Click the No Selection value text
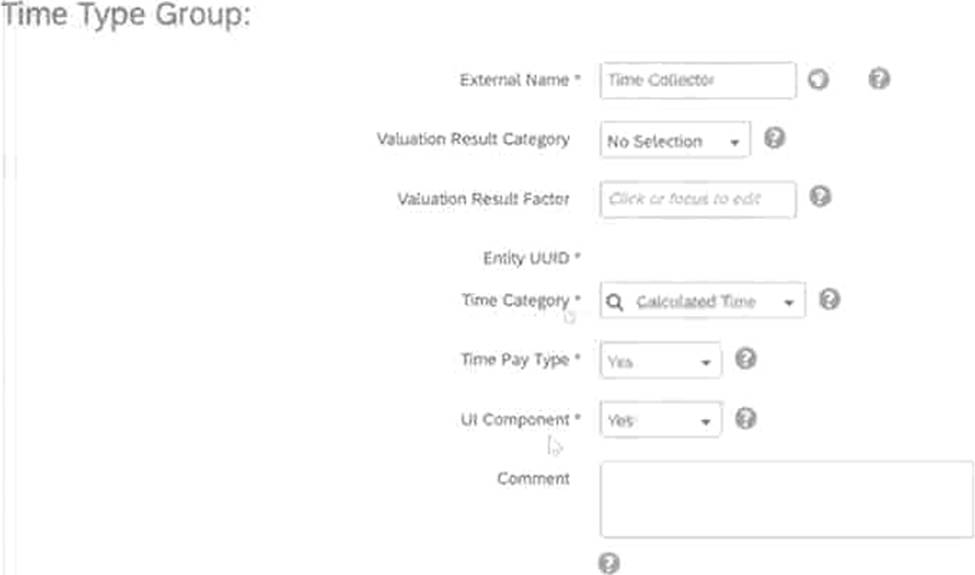Screen dimensions: 975x575 tap(655, 142)
